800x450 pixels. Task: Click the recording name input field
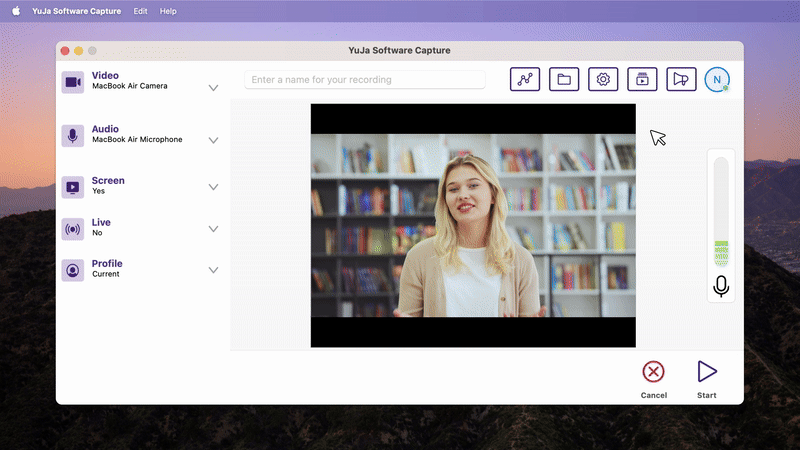[365, 80]
